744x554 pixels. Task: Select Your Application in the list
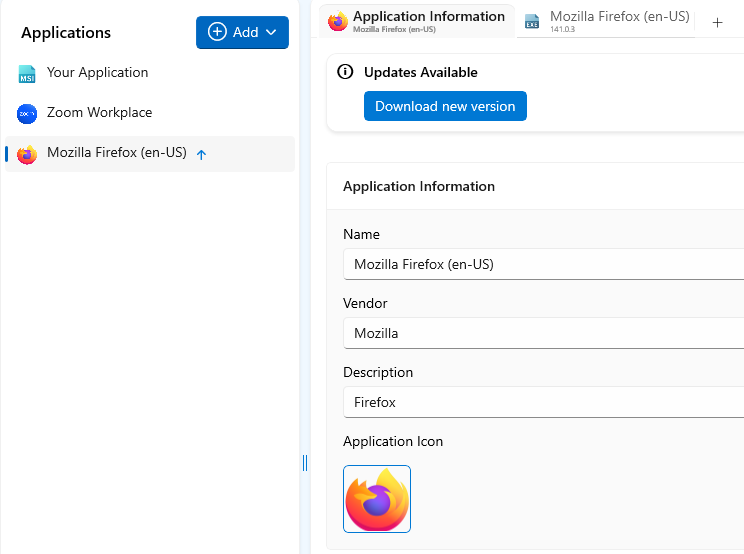(x=97, y=73)
